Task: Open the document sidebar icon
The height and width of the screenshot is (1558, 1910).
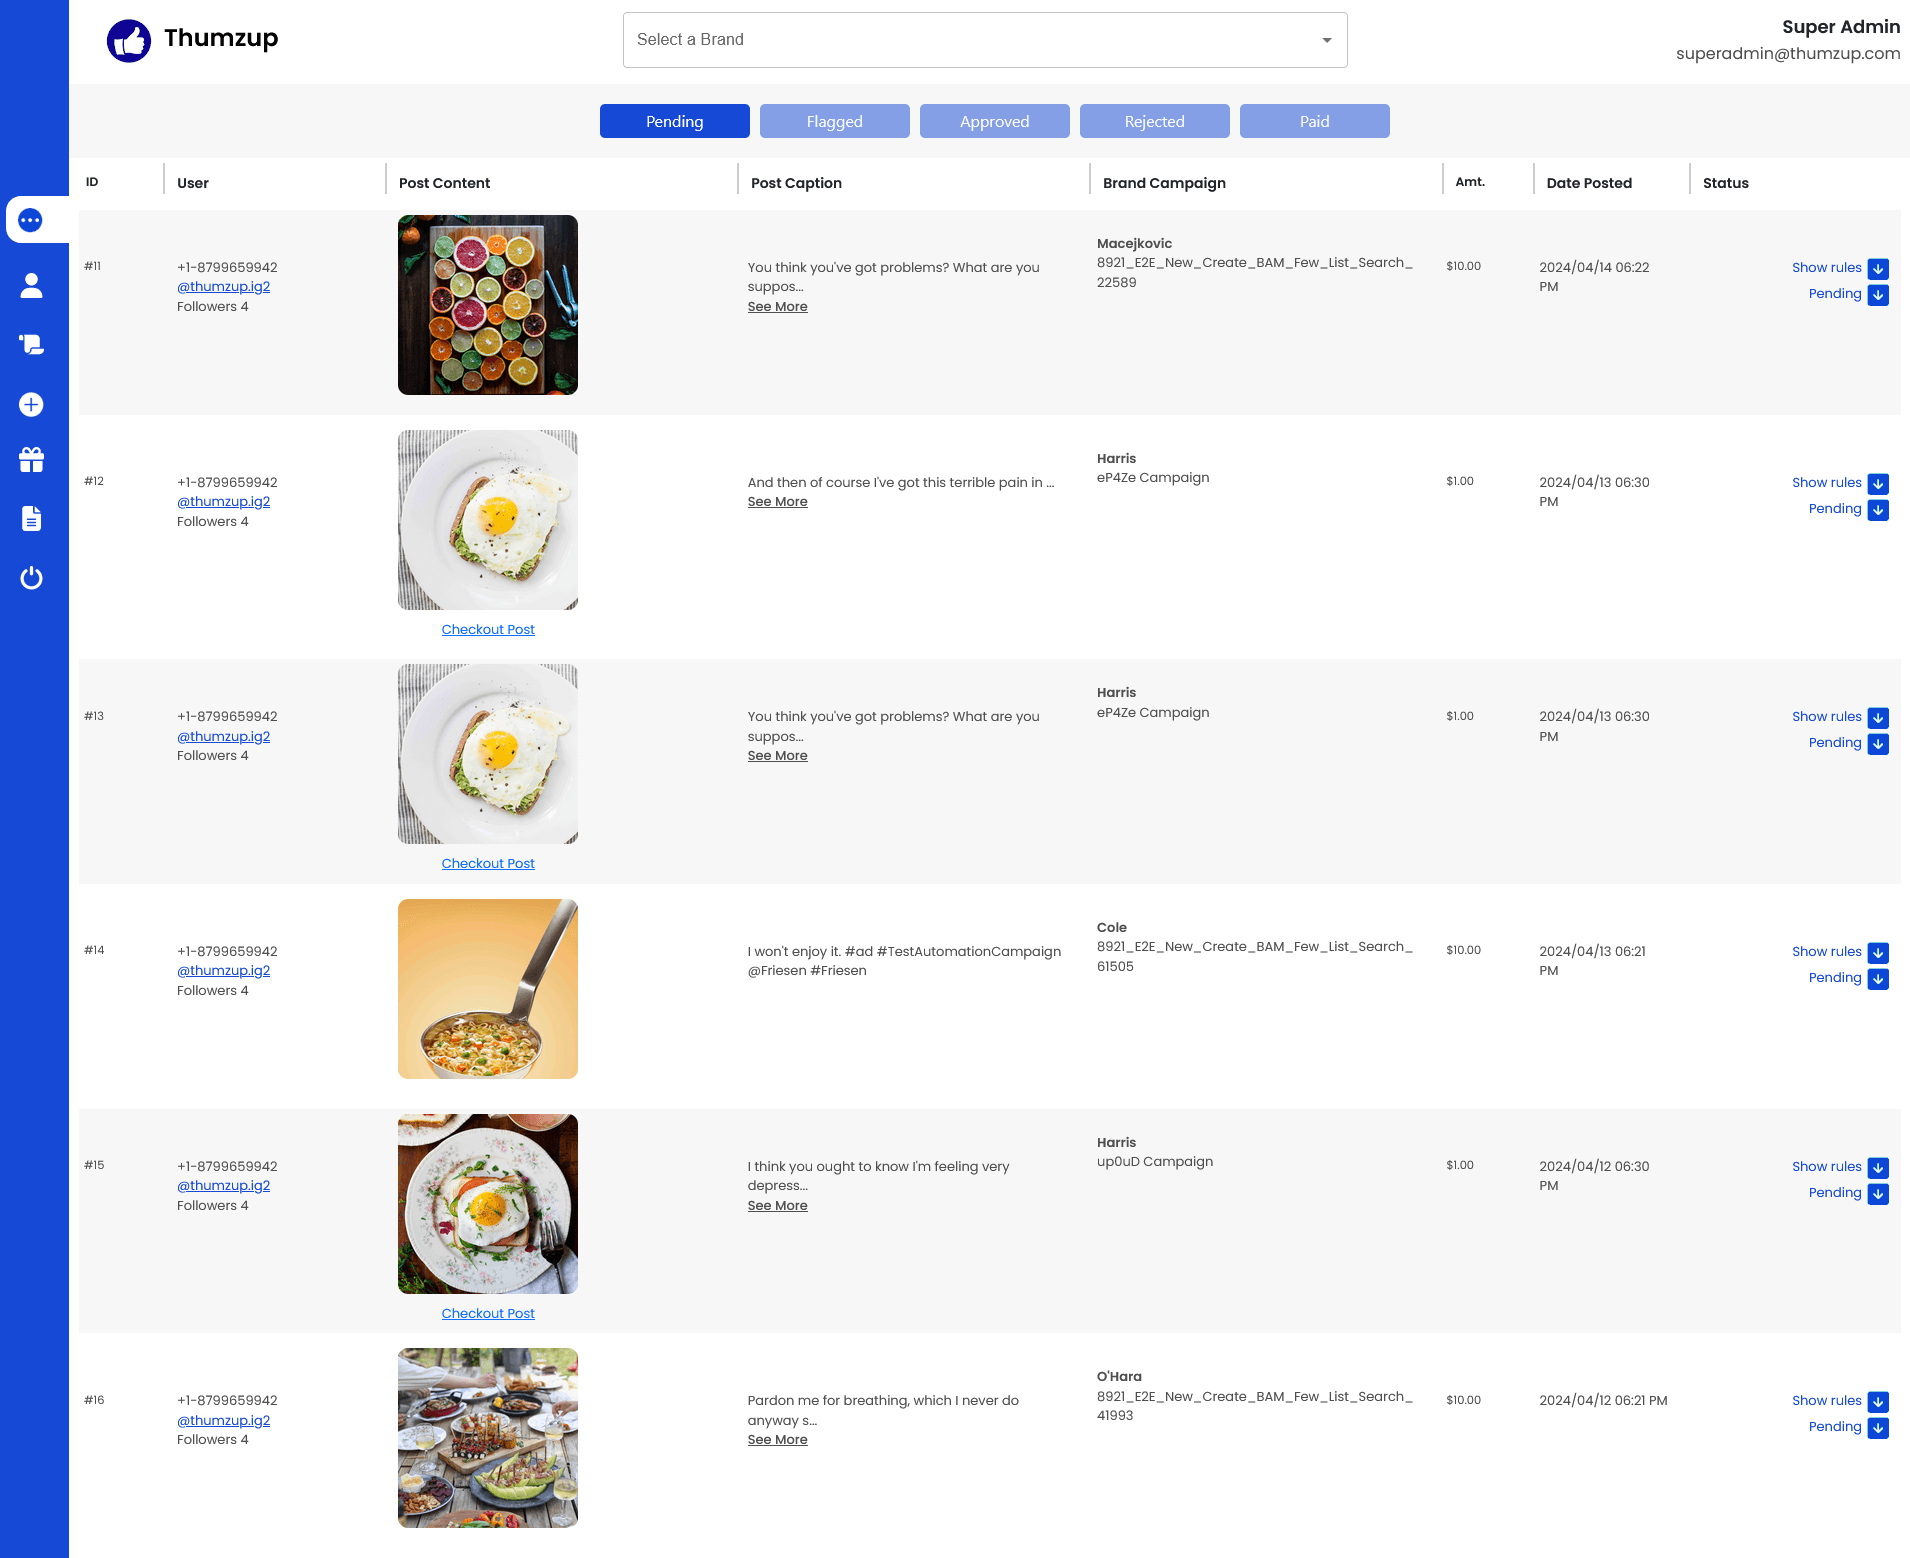Action: pos(31,518)
